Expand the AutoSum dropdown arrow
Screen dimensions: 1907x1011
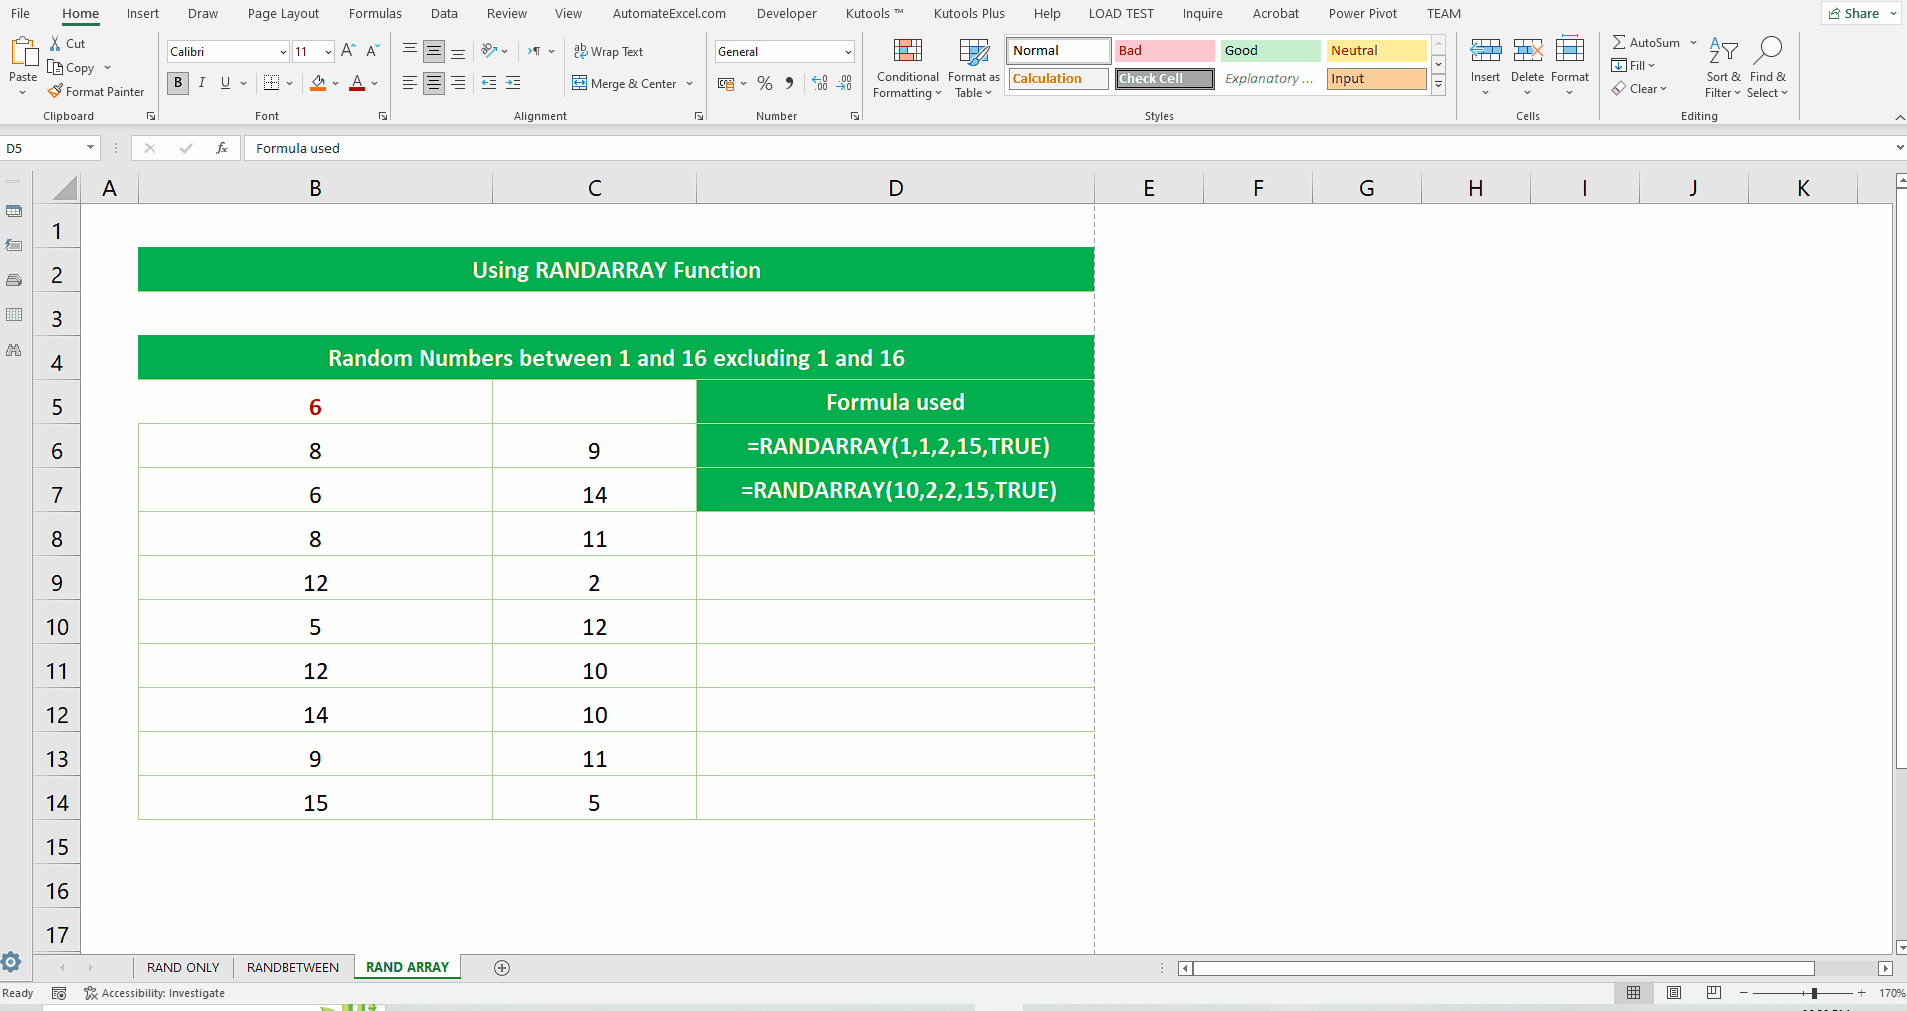click(1693, 43)
